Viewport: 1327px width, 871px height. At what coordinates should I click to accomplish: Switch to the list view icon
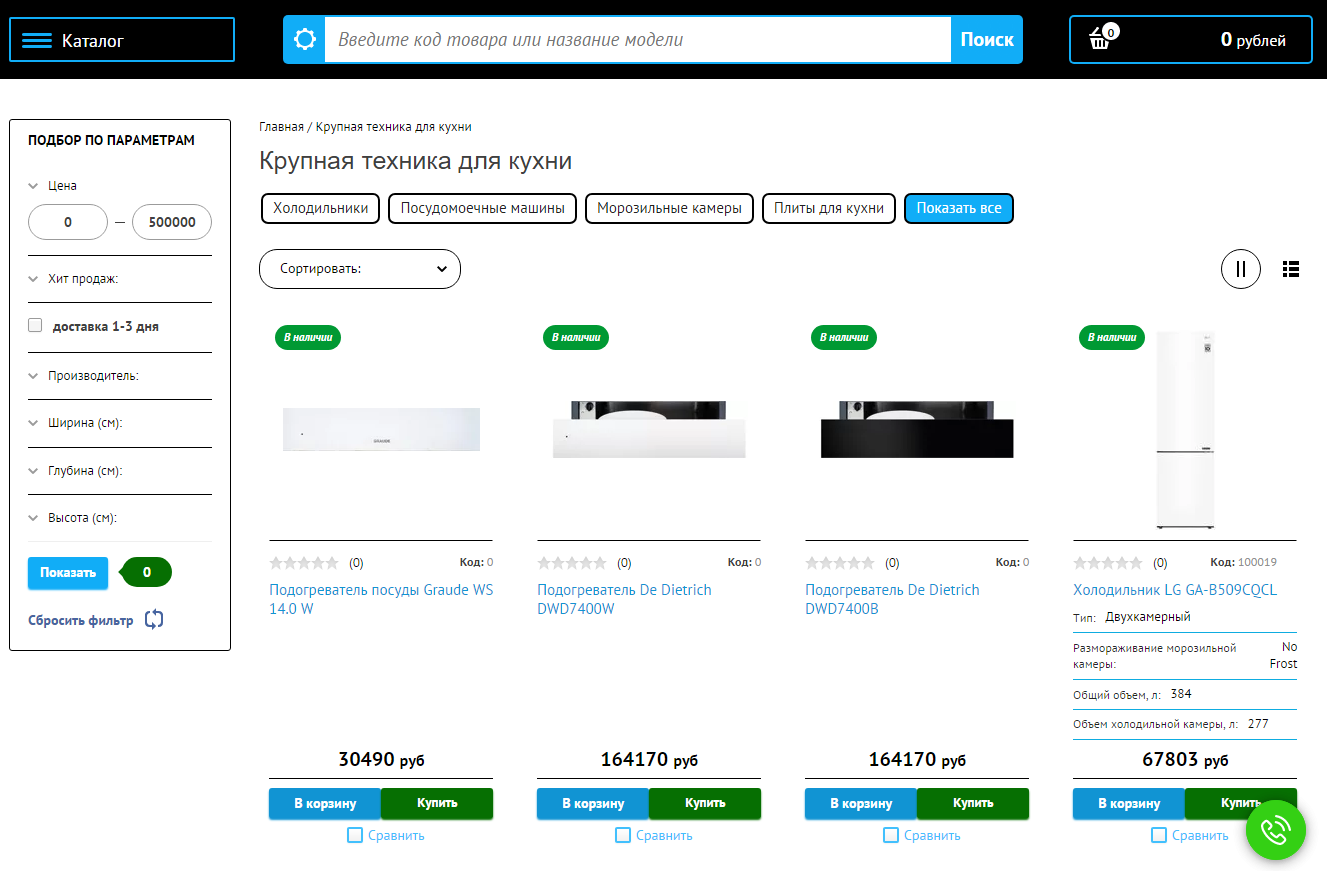click(x=1291, y=268)
